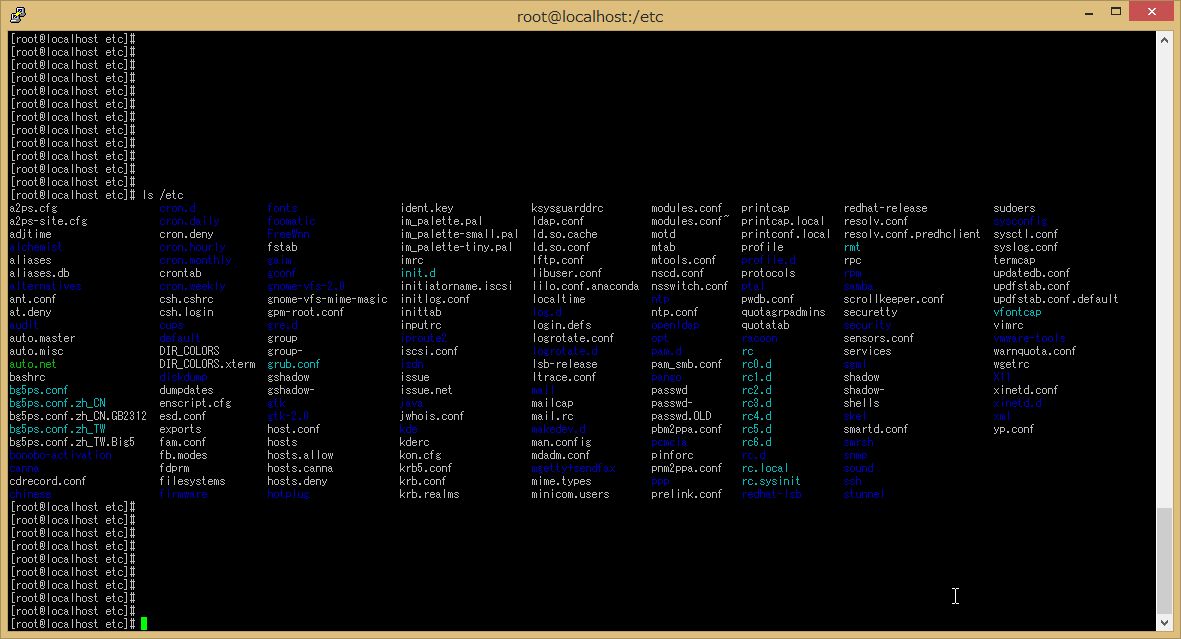Select the fstab filename

282,247
